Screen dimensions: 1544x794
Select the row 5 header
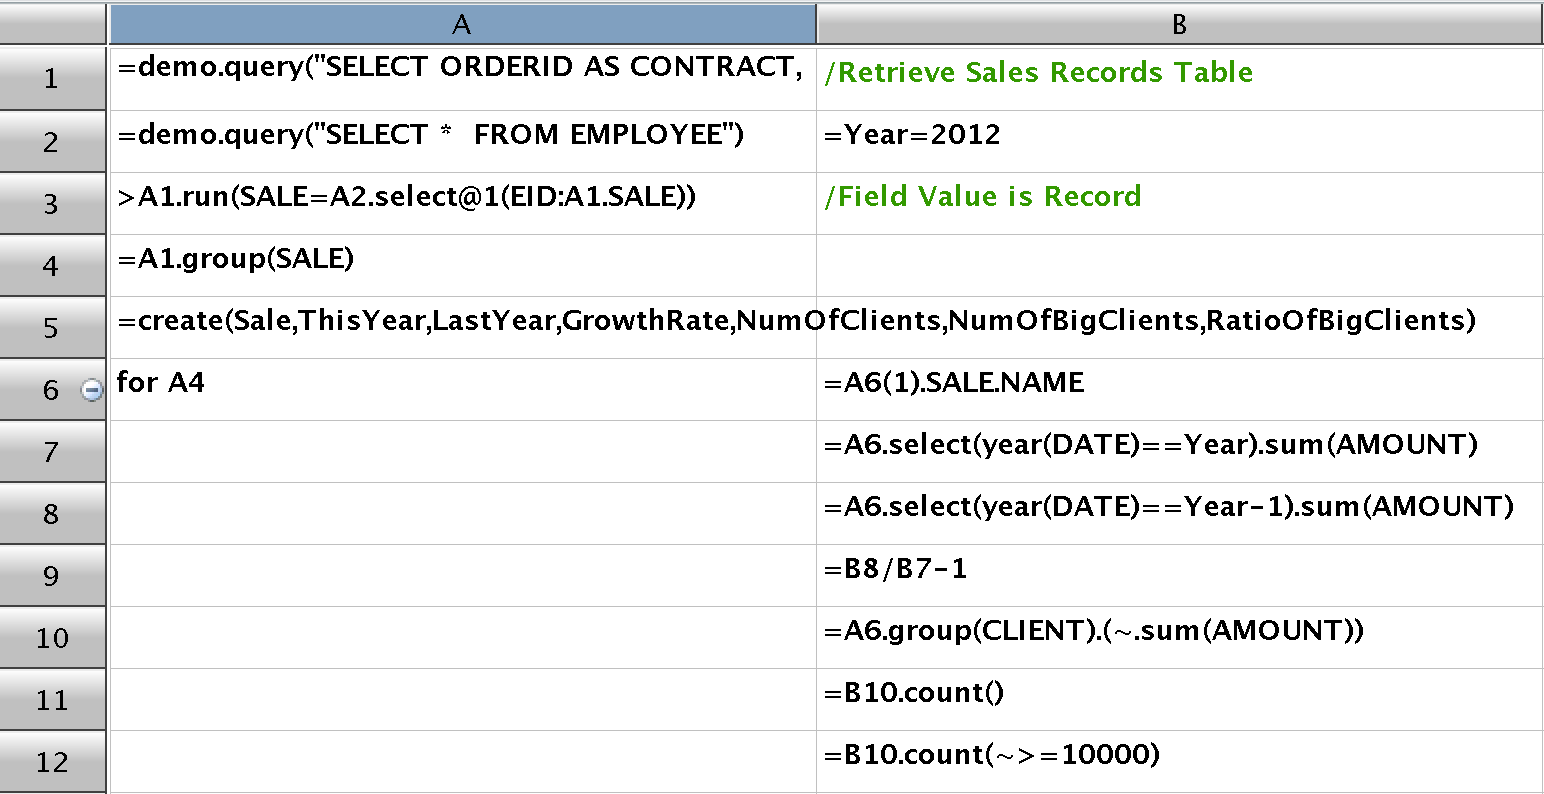(x=52, y=328)
